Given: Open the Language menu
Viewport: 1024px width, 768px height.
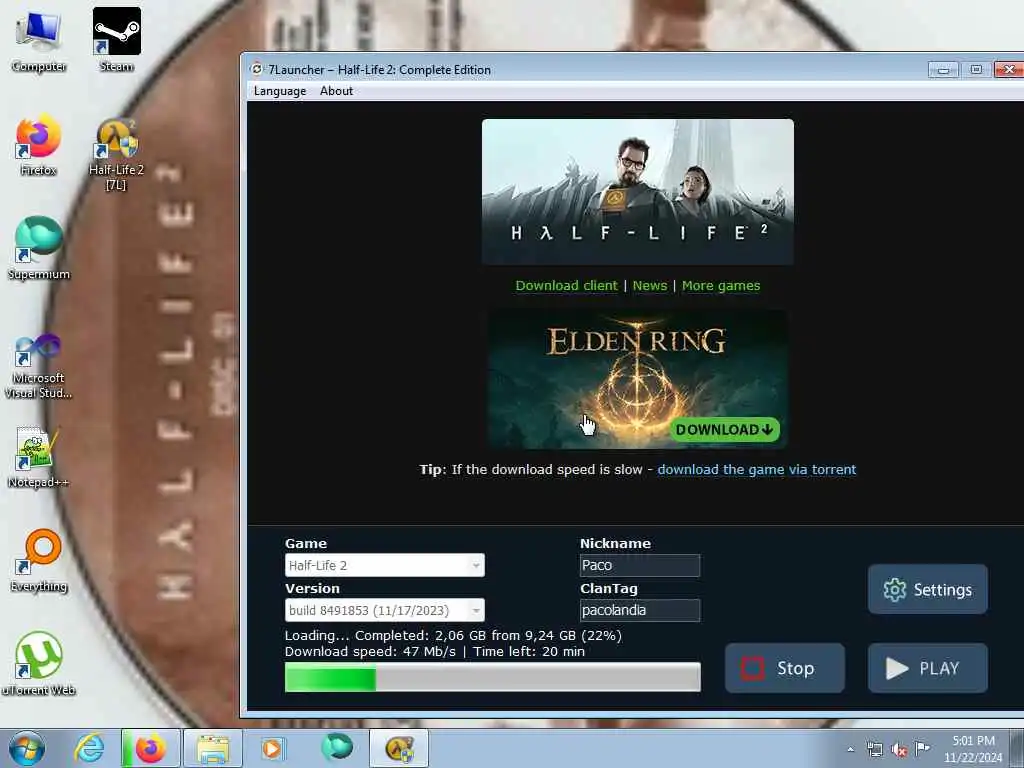Looking at the screenshot, I should 280,91.
